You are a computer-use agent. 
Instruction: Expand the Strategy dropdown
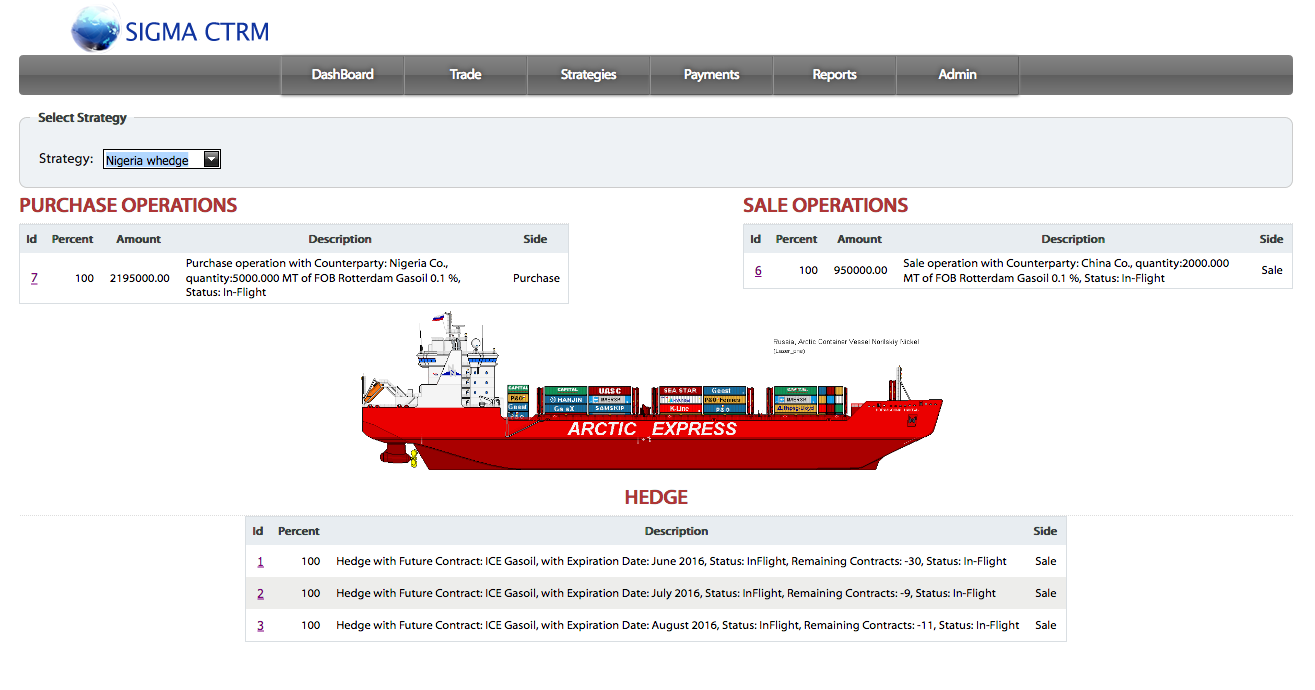tap(161, 160)
